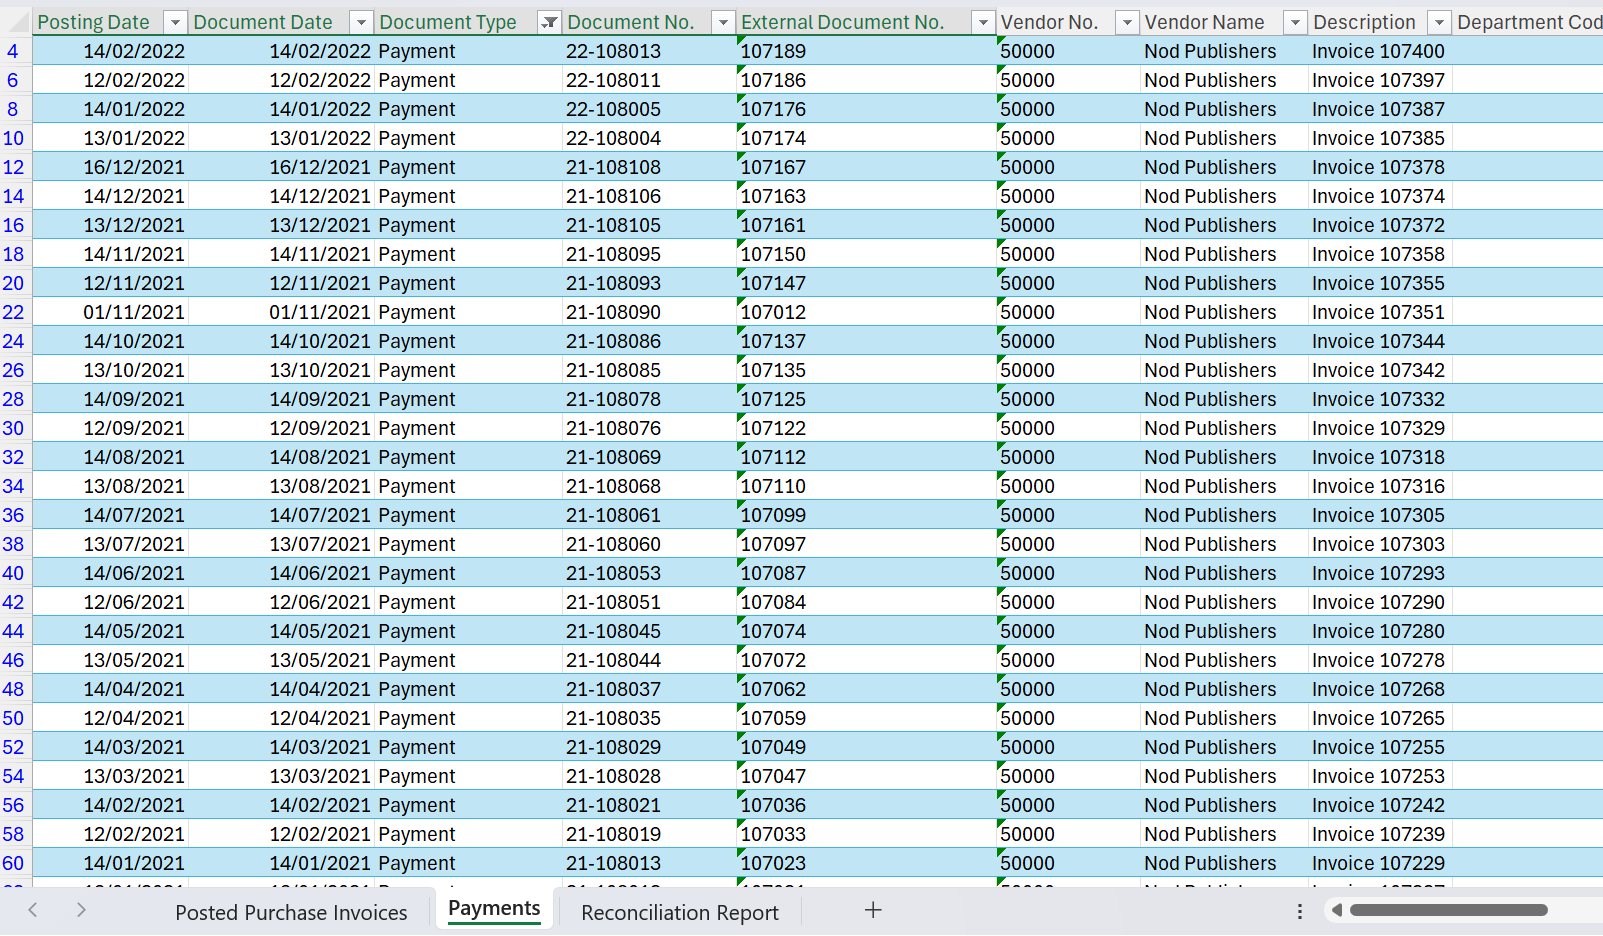The height and width of the screenshot is (936, 1603).
Task: Switch to the Reconciliation Report sheet tab
Action: click(x=679, y=912)
